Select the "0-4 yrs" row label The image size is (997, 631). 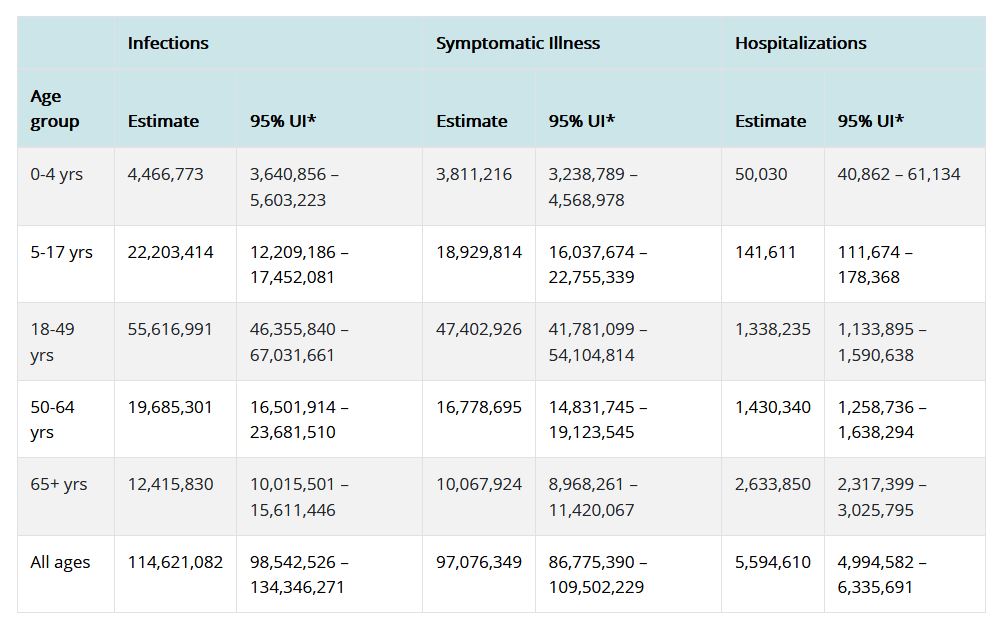[57, 174]
